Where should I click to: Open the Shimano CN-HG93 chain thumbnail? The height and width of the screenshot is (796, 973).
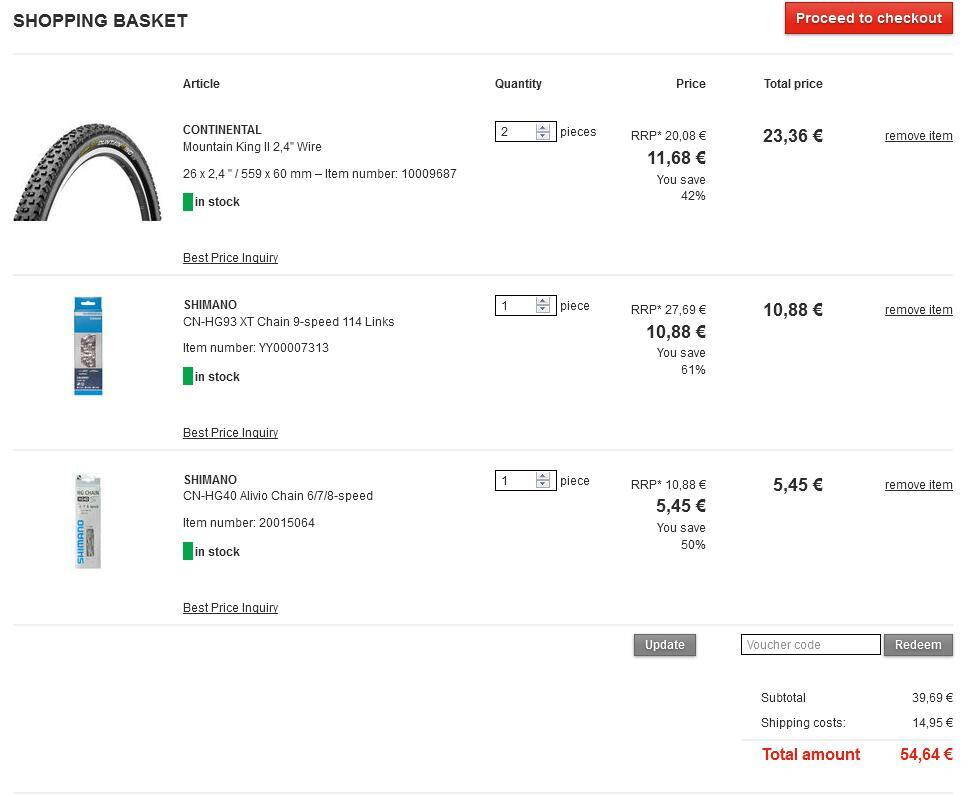click(x=88, y=346)
